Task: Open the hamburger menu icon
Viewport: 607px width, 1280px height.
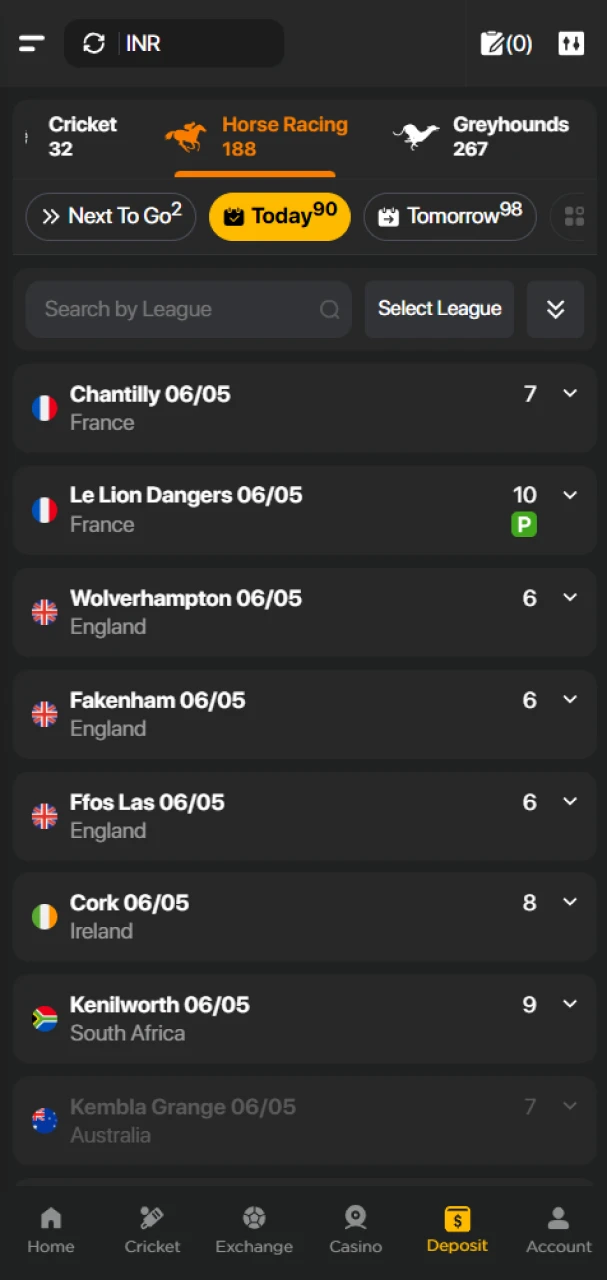Action: click(x=32, y=44)
